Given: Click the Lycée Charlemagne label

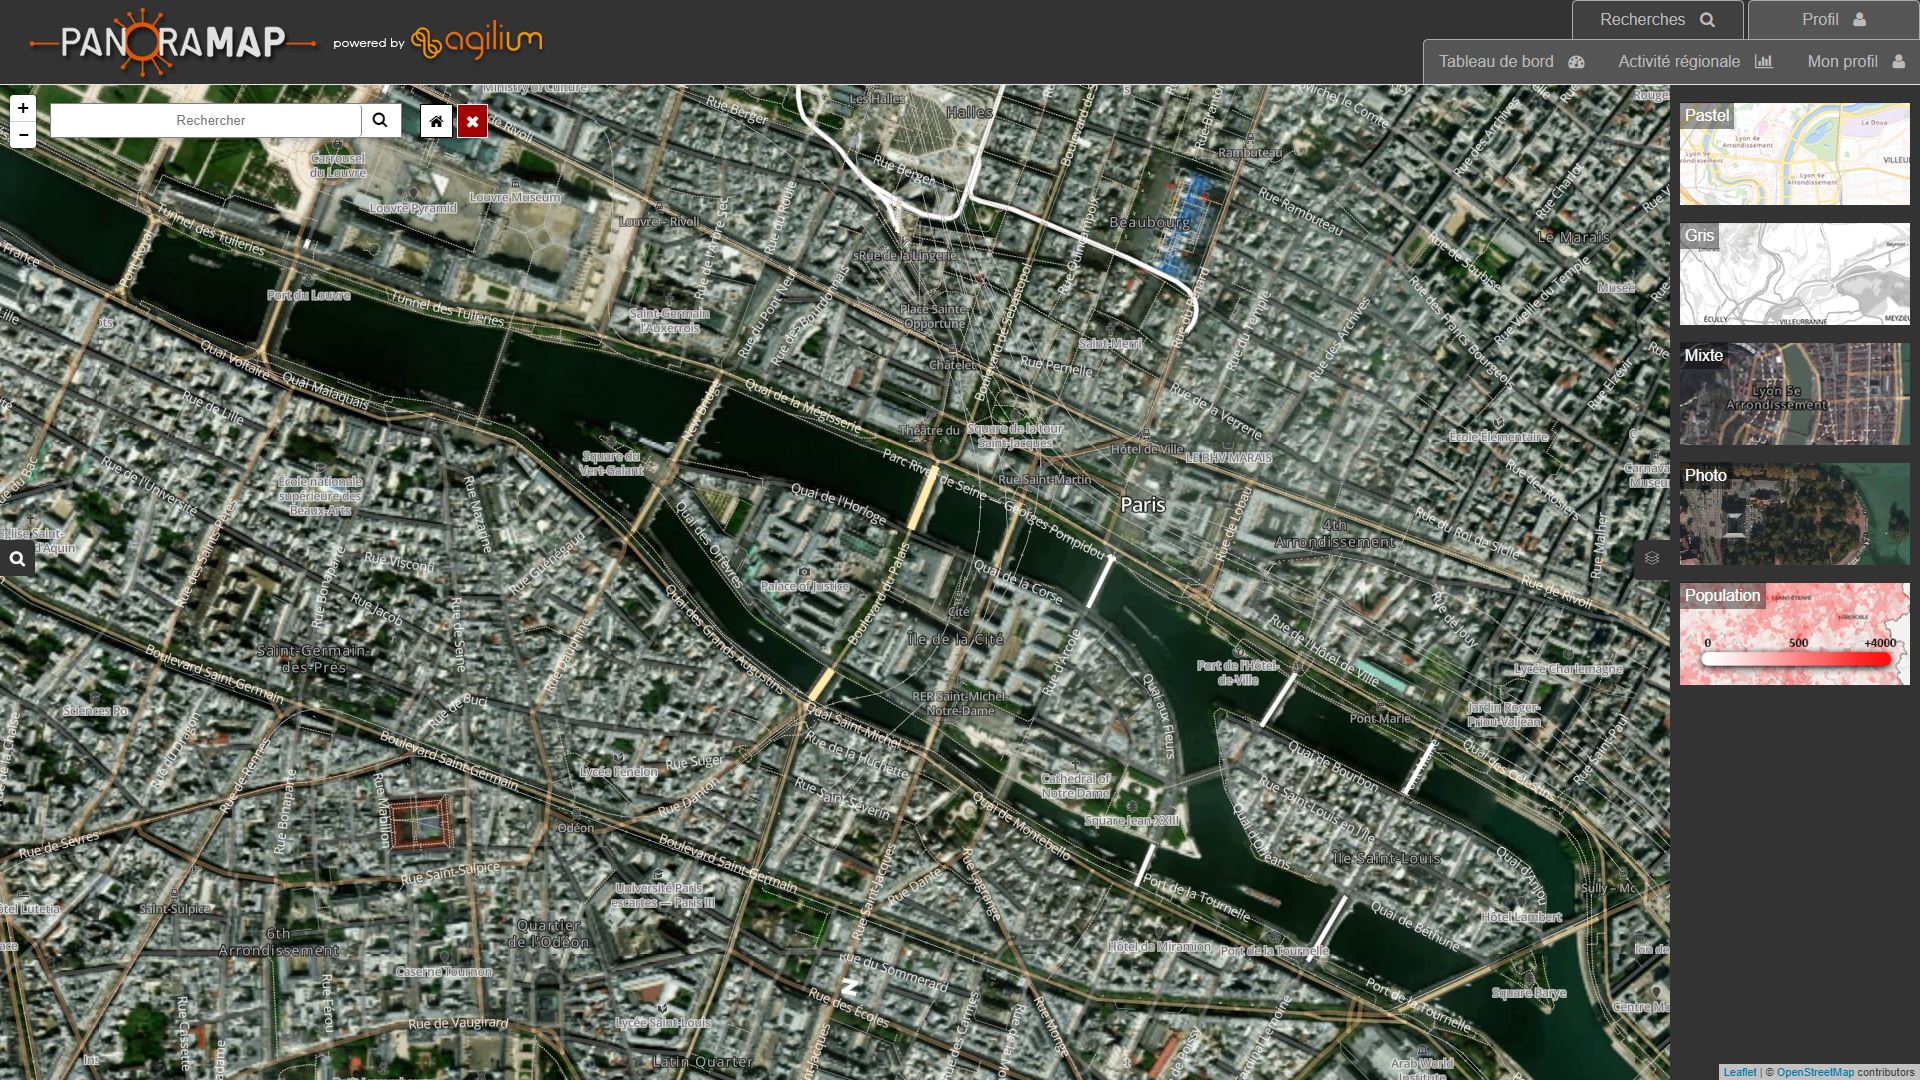Looking at the screenshot, I should (1568, 669).
